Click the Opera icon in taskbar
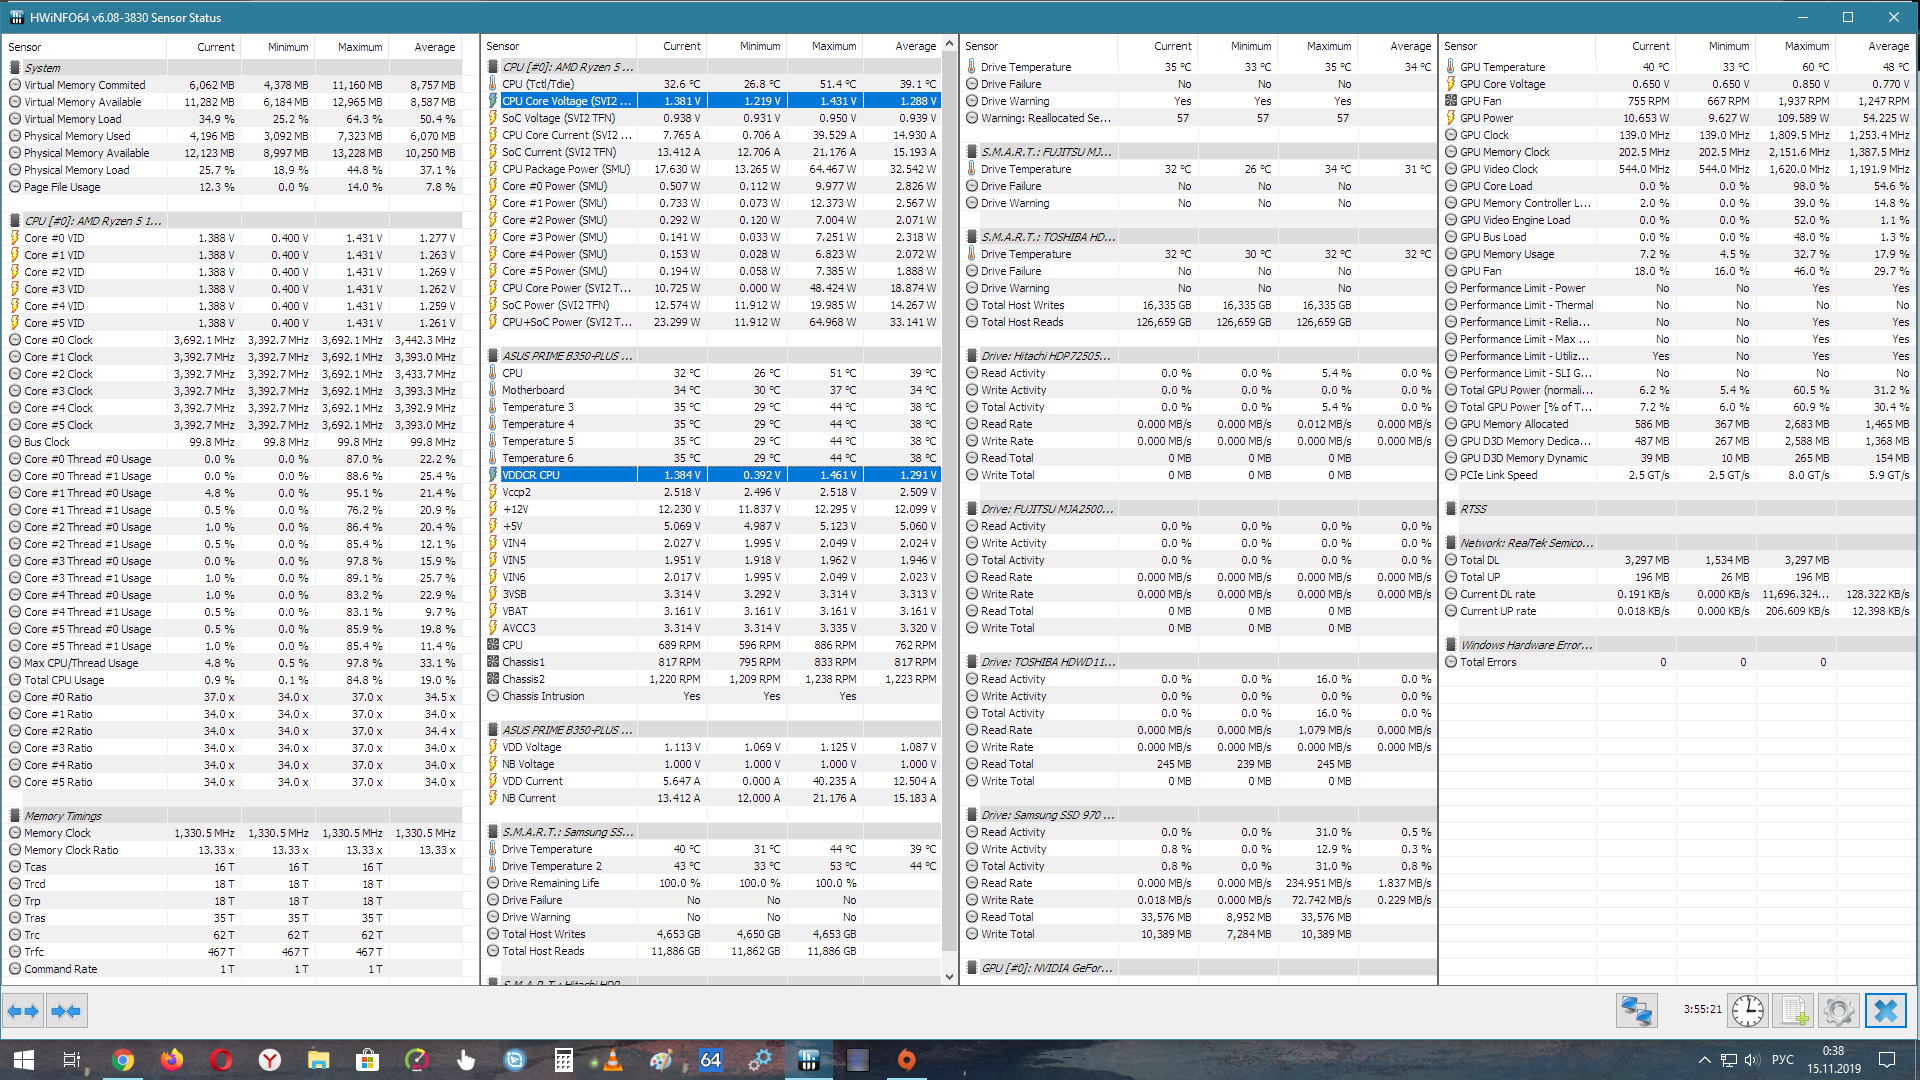Image resolution: width=1920 pixels, height=1080 pixels. pyautogui.click(x=221, y=1060)
